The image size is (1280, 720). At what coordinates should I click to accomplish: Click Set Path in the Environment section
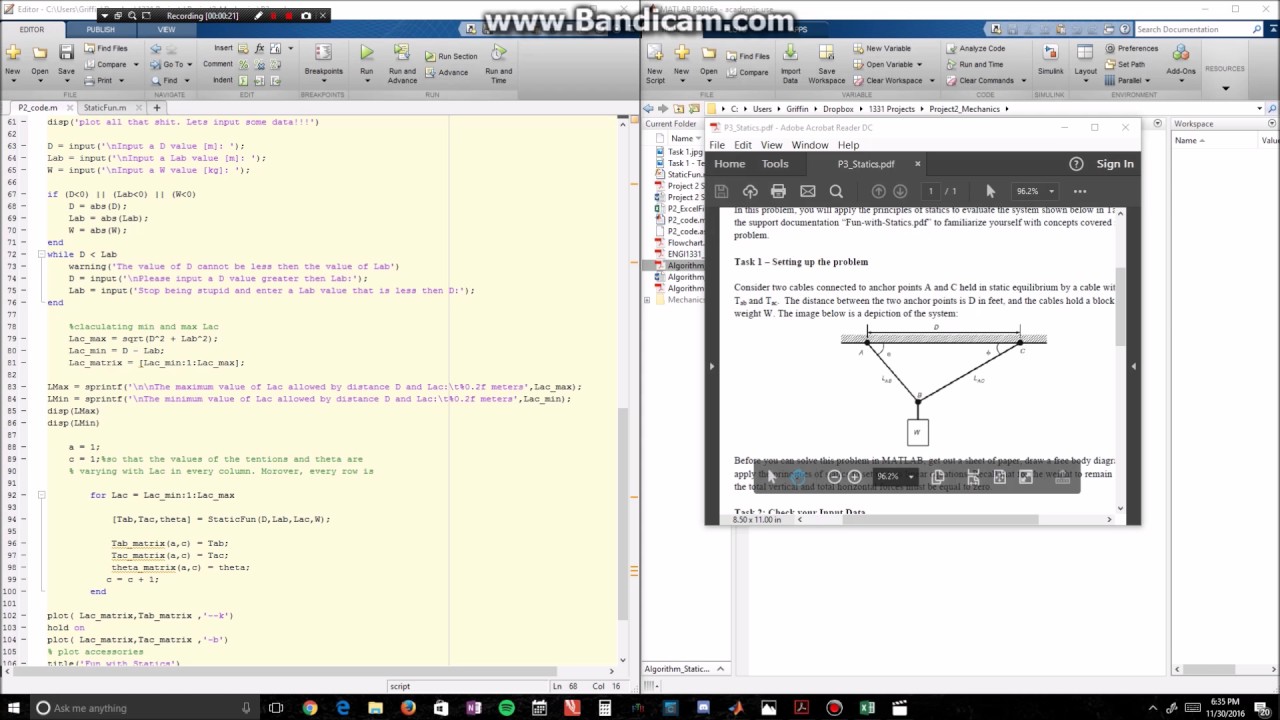(x=1124, y=64)
